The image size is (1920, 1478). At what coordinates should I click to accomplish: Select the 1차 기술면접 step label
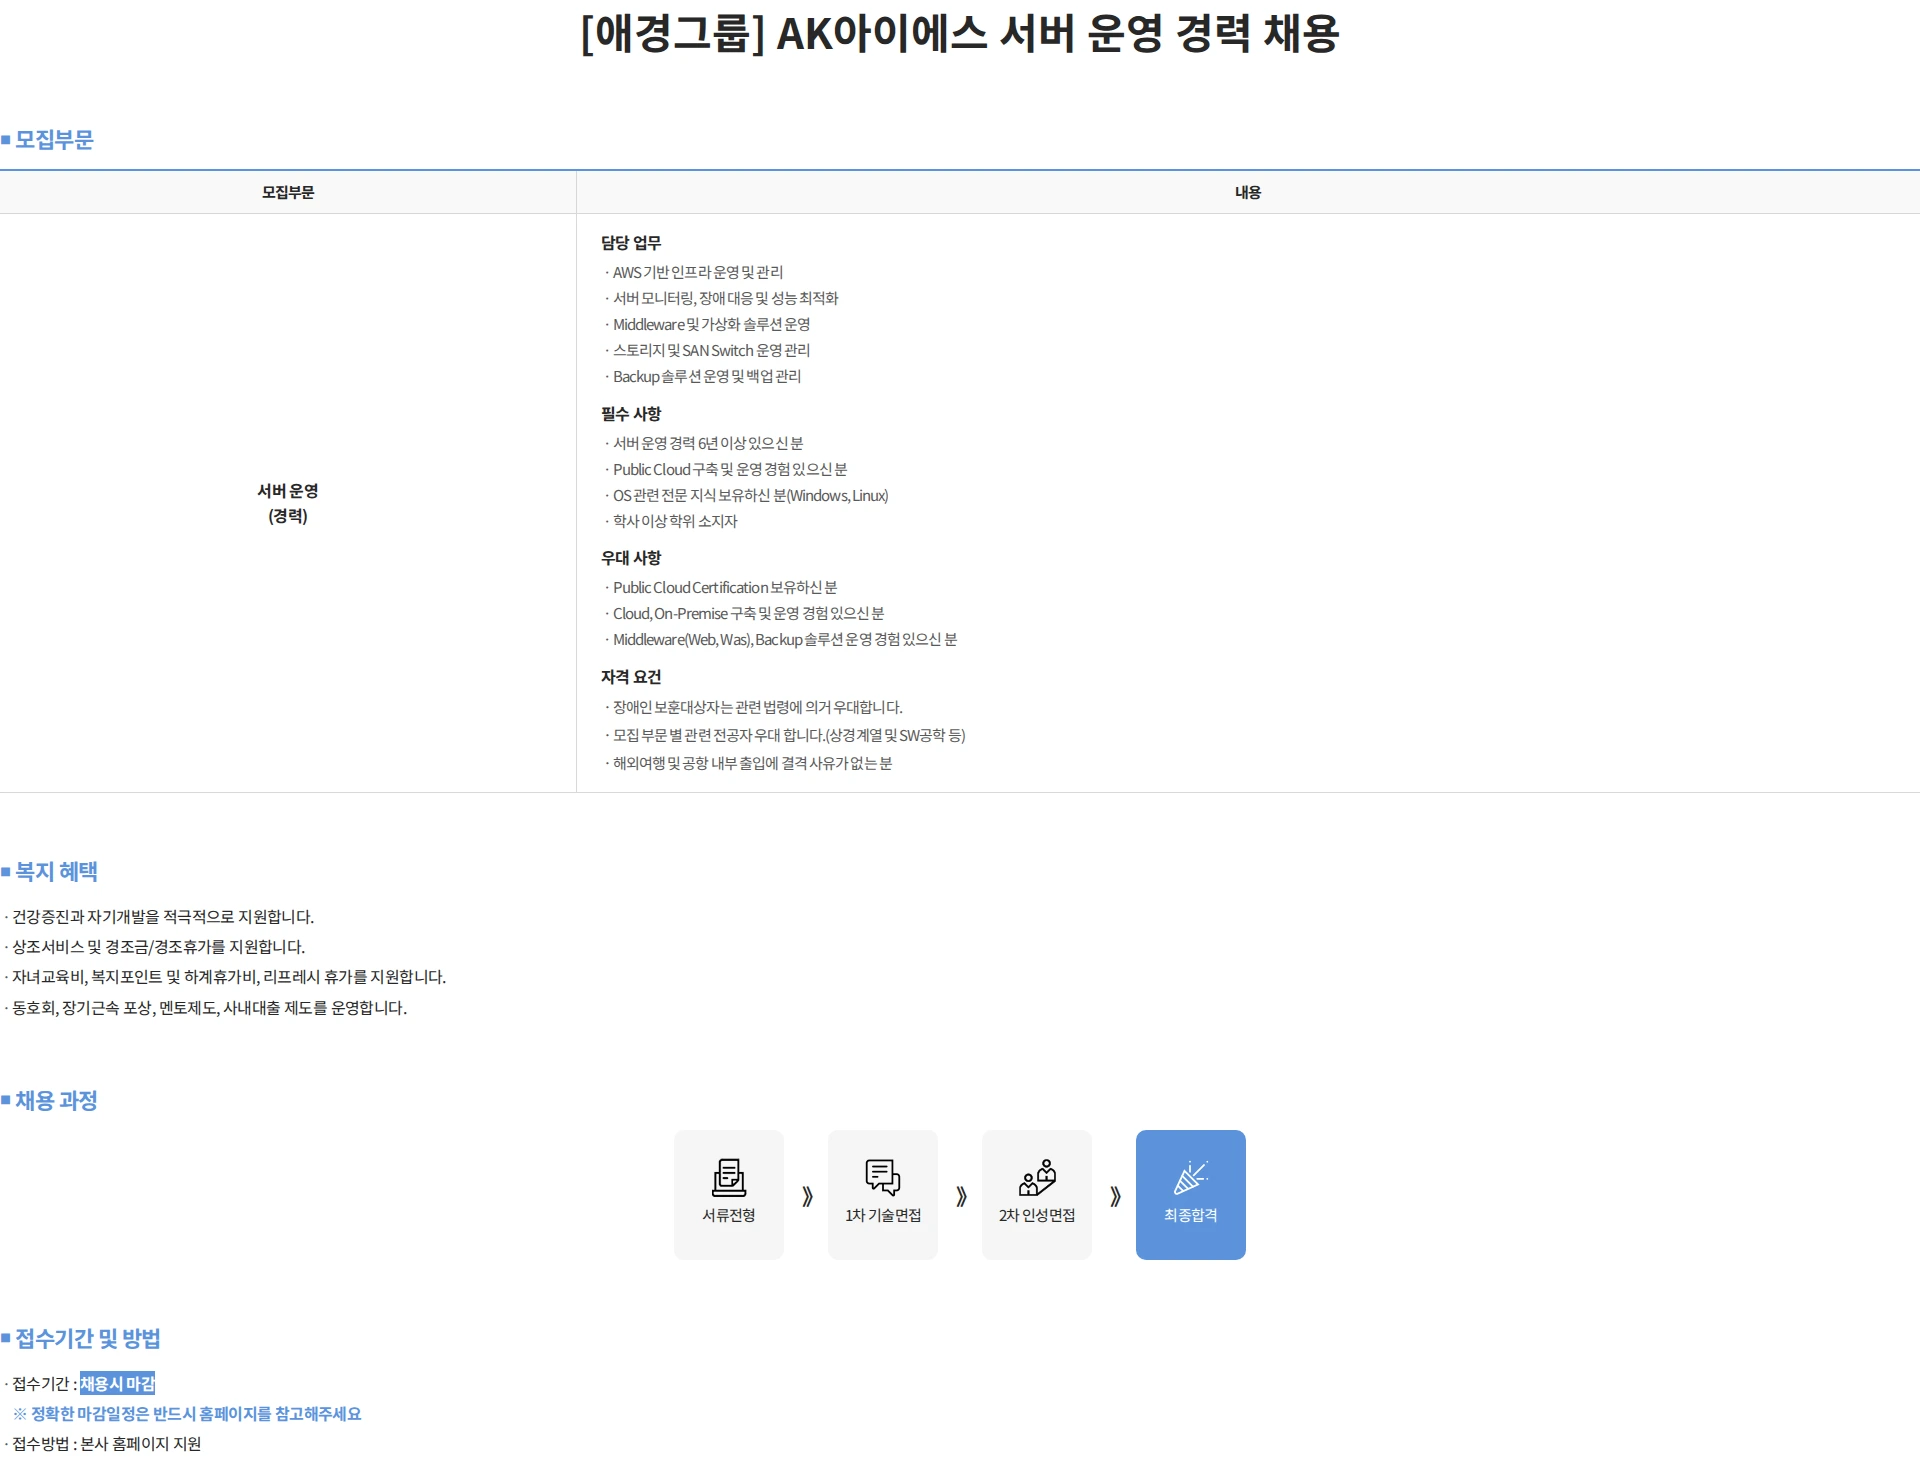click(x=883, y=1215)
